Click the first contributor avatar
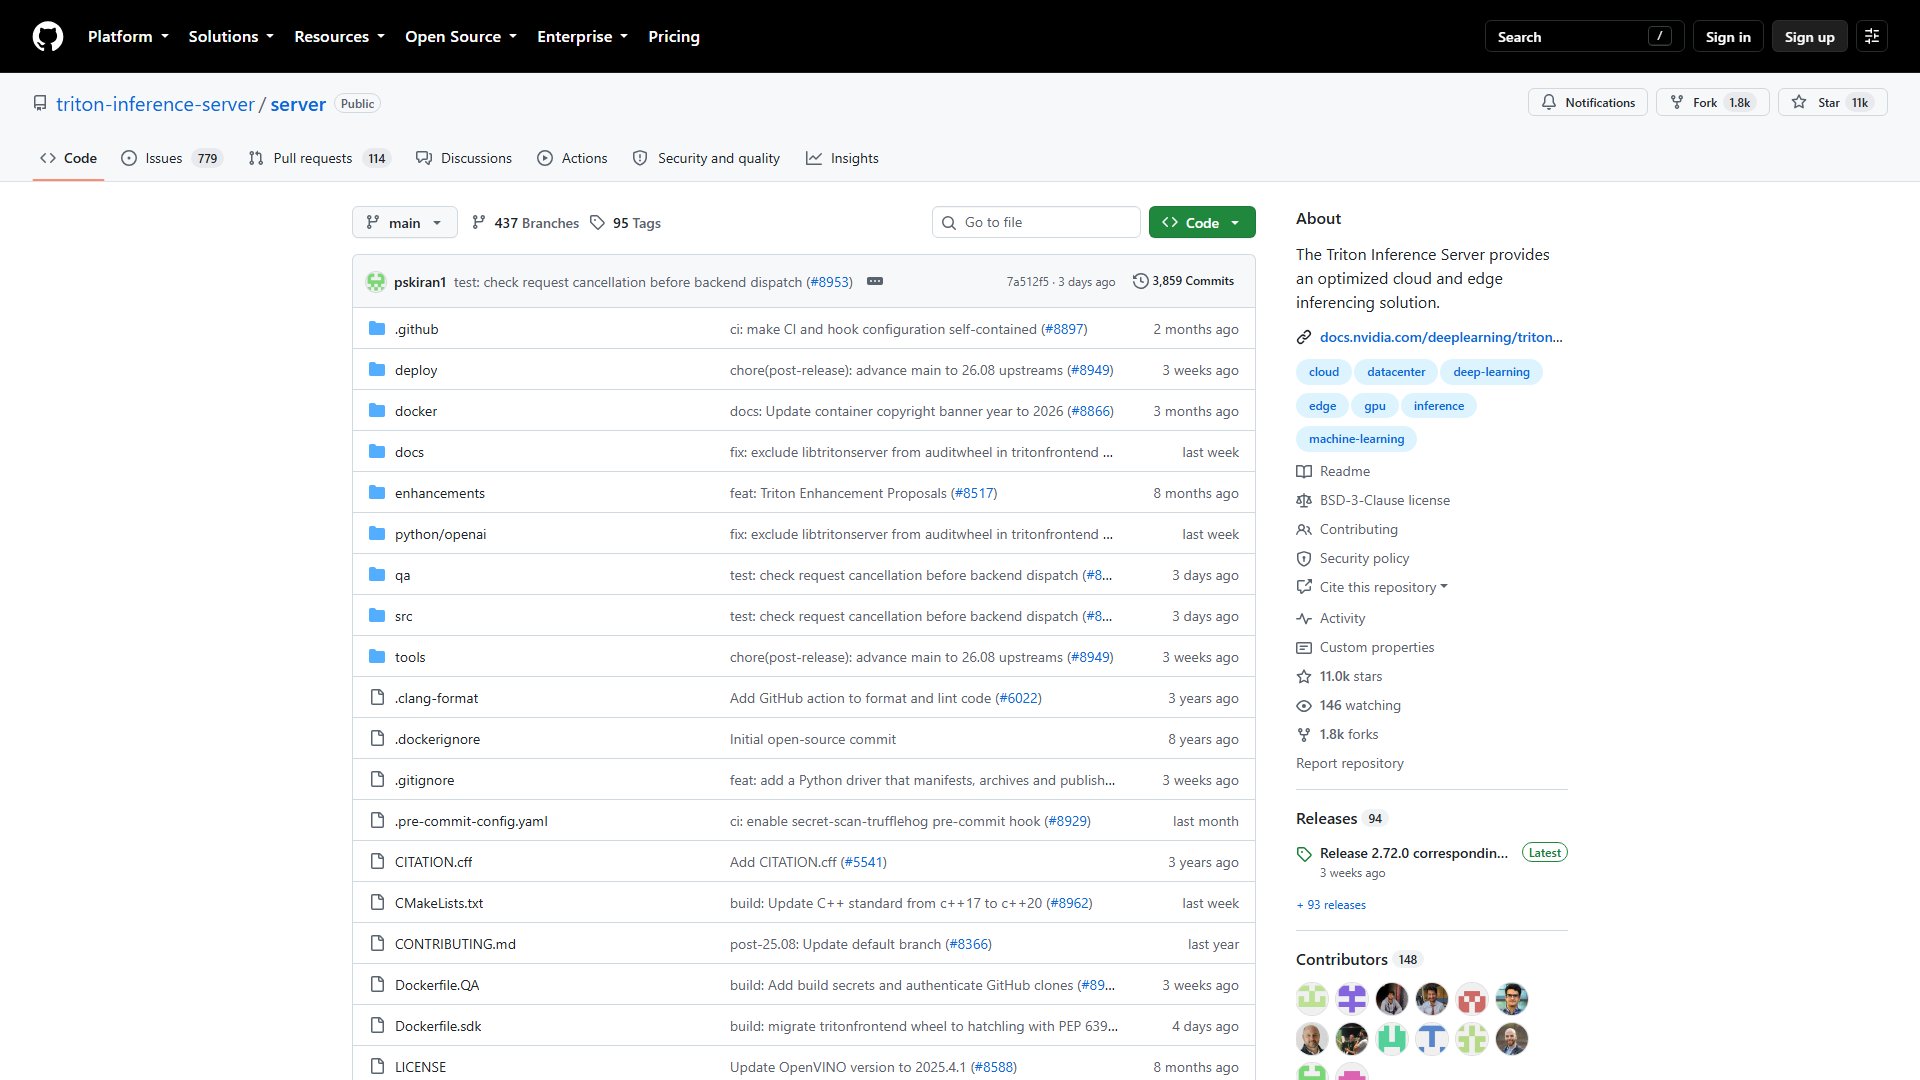This screenshot has width=1920, height=1080. pyautogui.click(x=1312, y=998)
